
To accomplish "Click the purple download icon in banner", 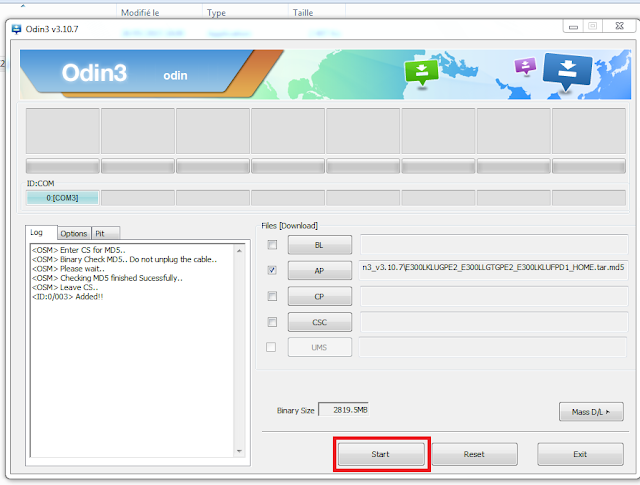I will (525, 66).
